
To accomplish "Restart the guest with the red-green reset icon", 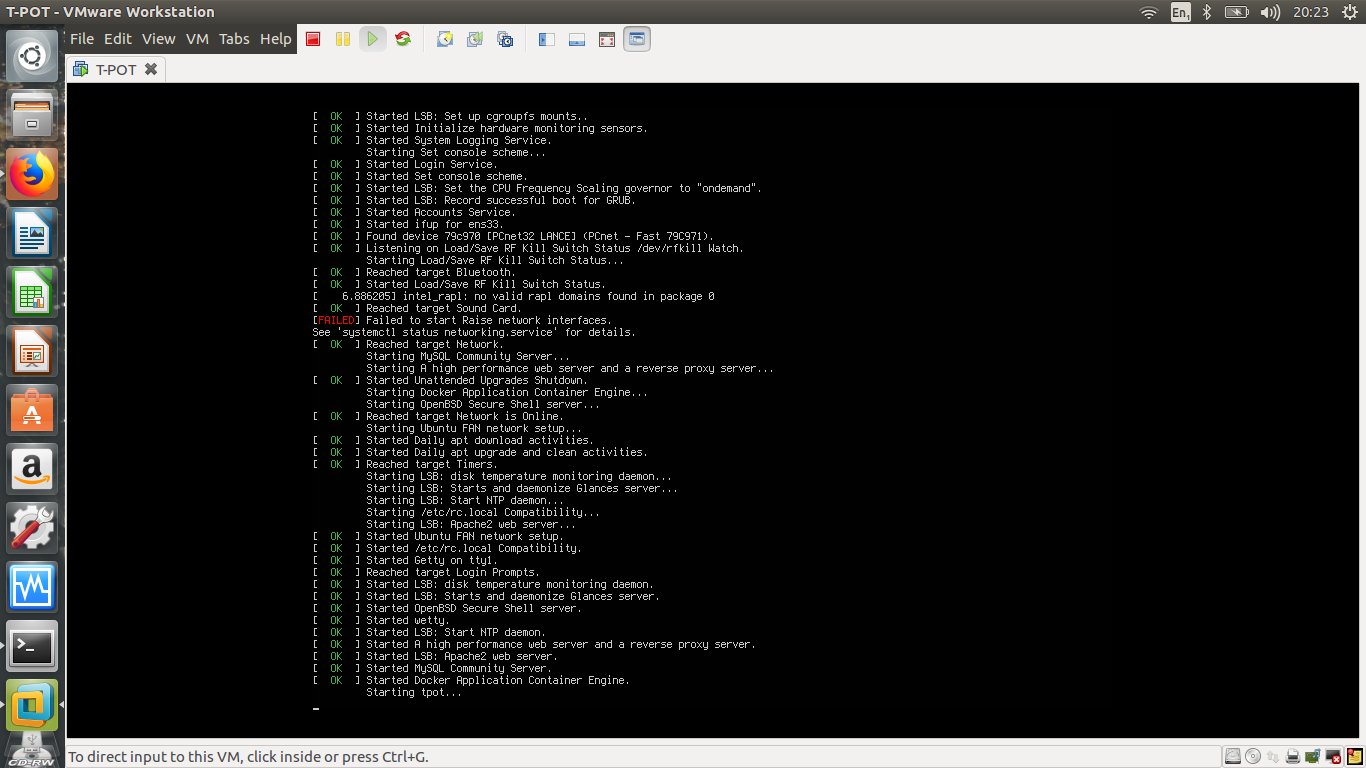I will [403, 39].
